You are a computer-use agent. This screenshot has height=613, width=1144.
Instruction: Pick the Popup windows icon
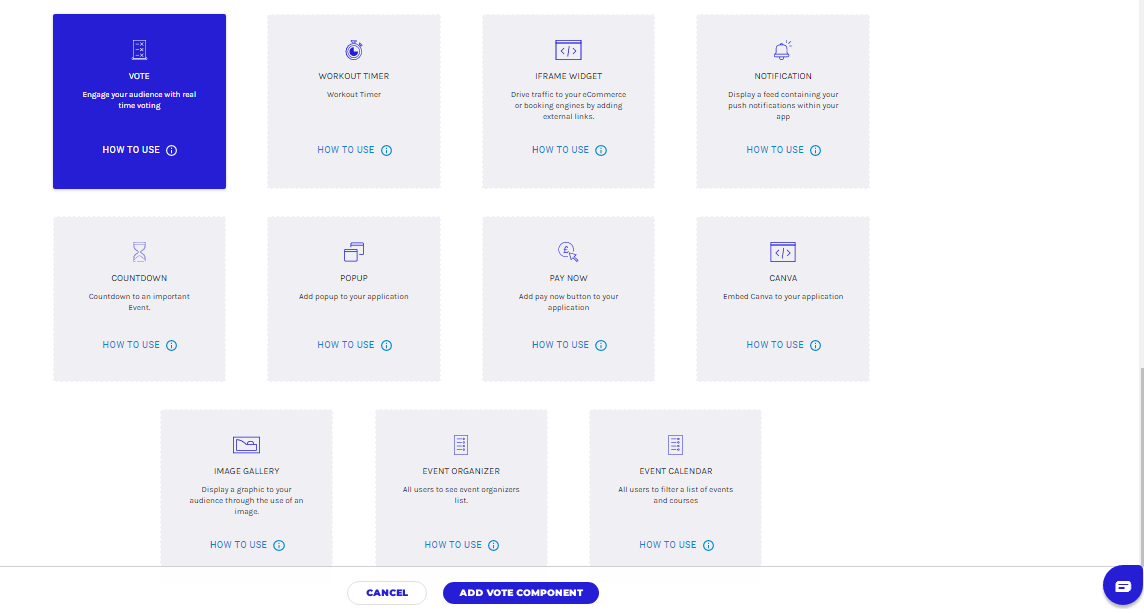[x=354, y=252]
